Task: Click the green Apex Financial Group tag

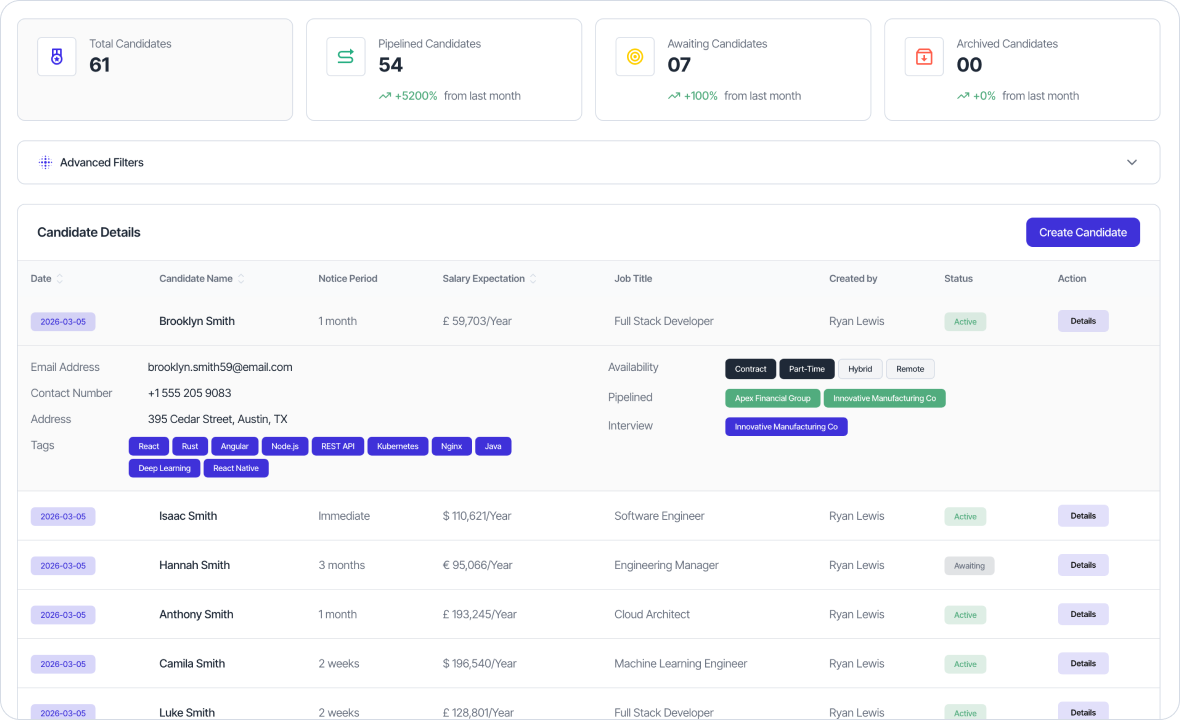Action: (772, 398)
